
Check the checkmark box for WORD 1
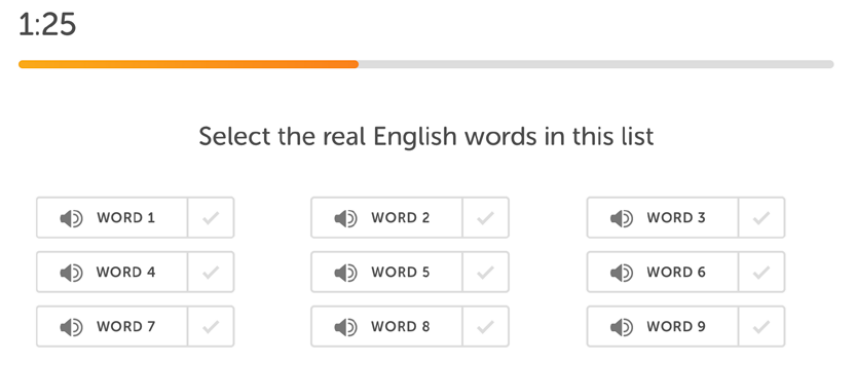click(x=211, y=218)
